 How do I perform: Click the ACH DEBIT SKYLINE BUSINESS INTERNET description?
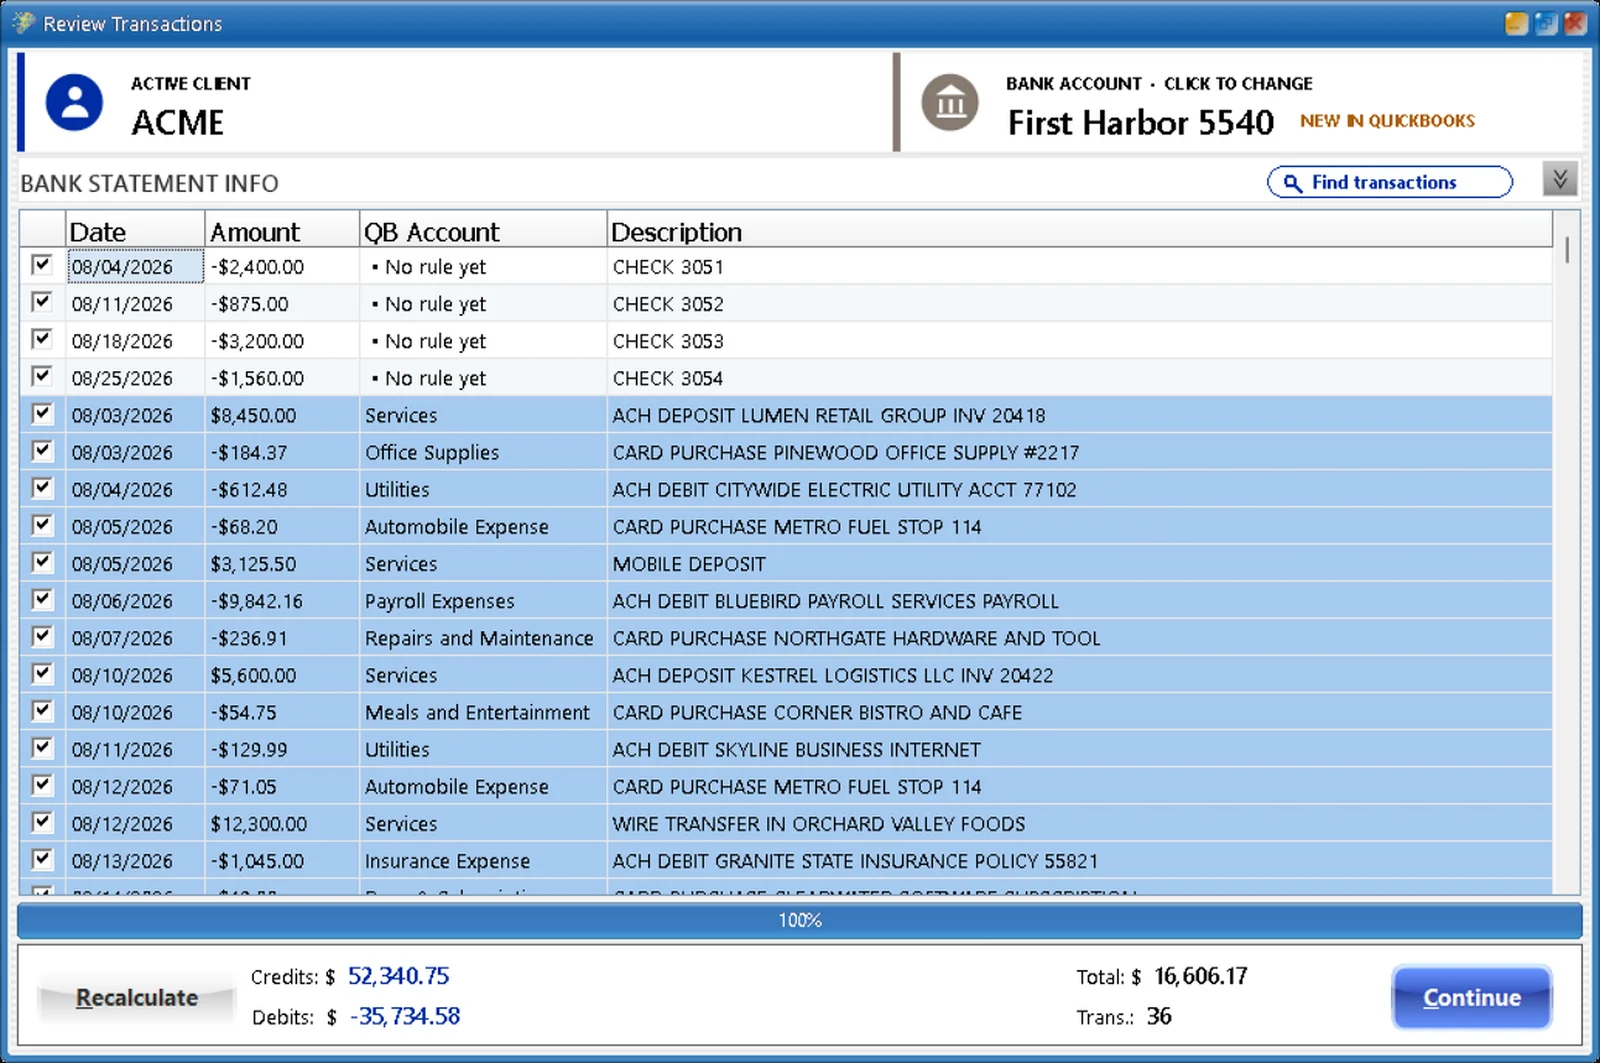point(797,750)
